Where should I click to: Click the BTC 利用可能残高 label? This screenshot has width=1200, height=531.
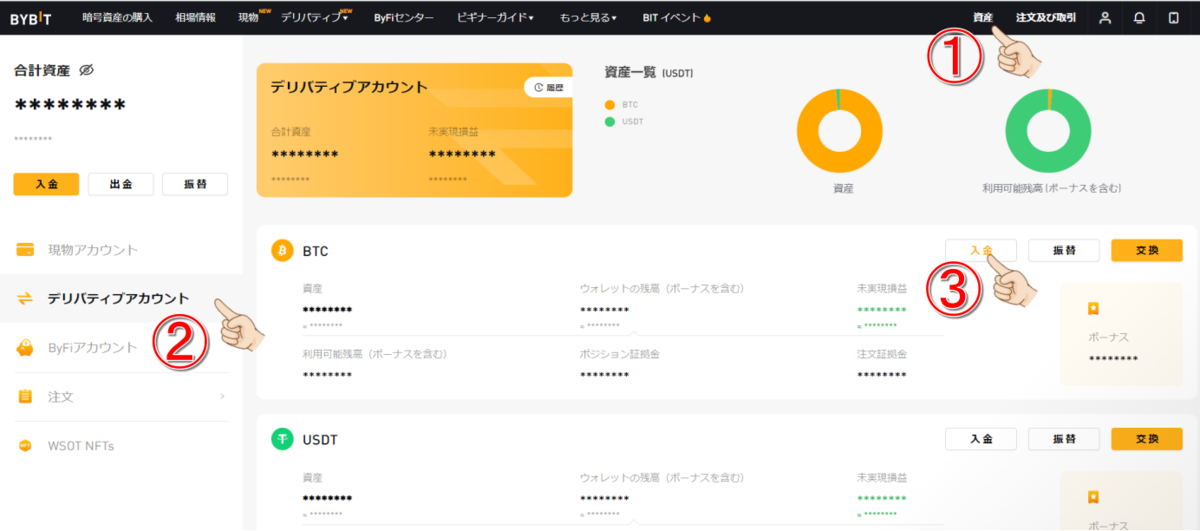click(375, 354)
